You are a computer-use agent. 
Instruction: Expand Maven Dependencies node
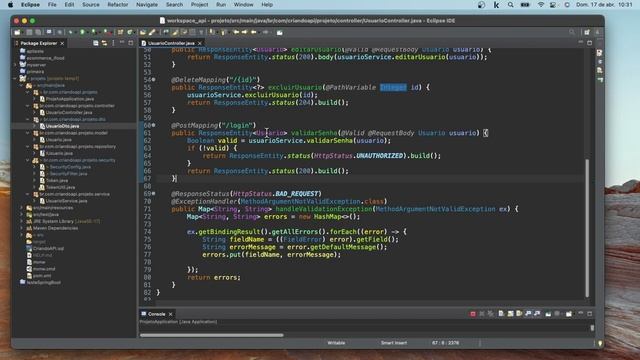click(x=22, y=228)
